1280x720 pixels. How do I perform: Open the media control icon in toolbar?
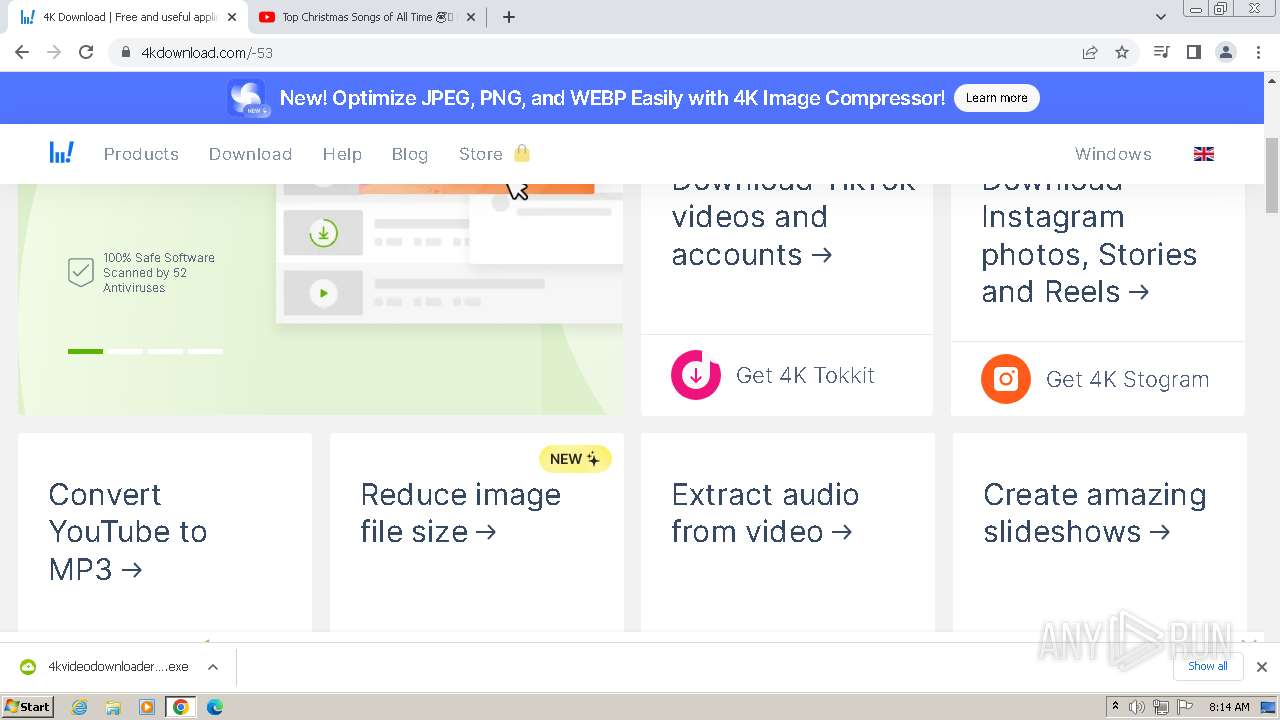tap(1161, 52)
